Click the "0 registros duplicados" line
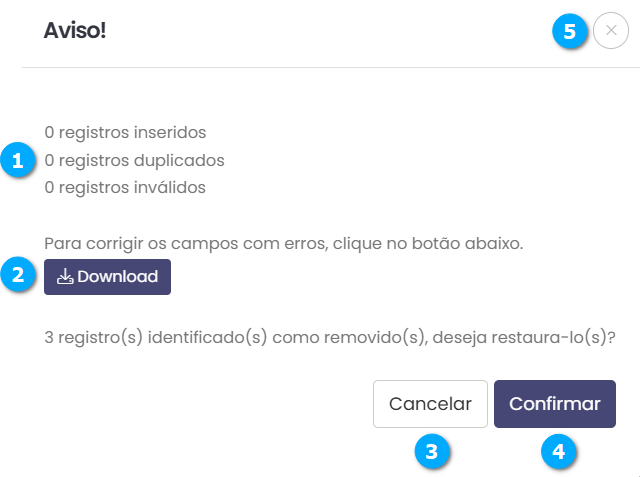 134,160
